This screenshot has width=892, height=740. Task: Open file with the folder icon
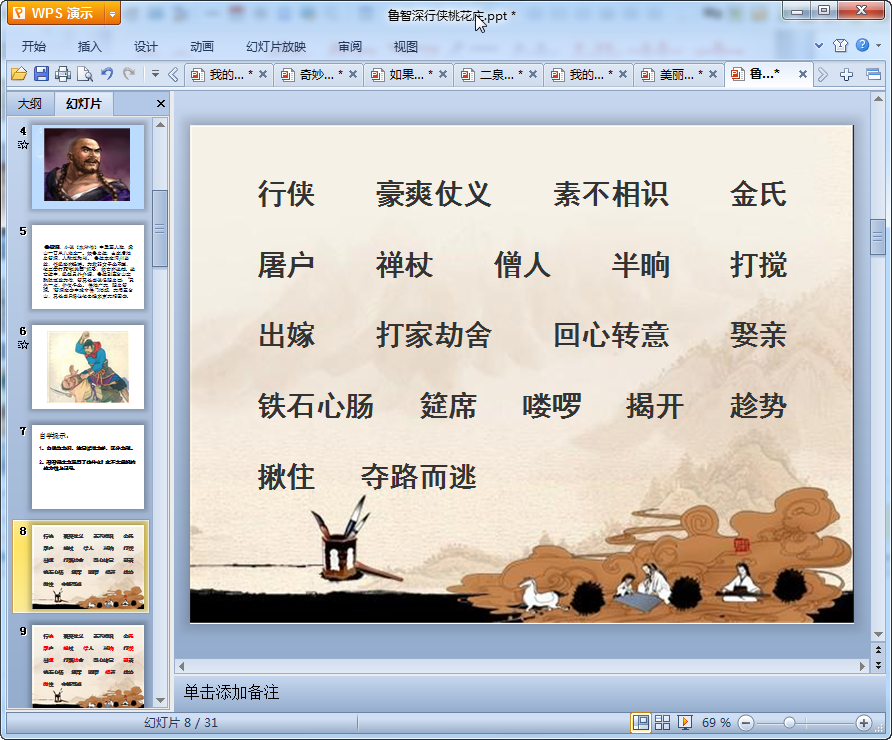pyautogui.click(x=19, y=74)
